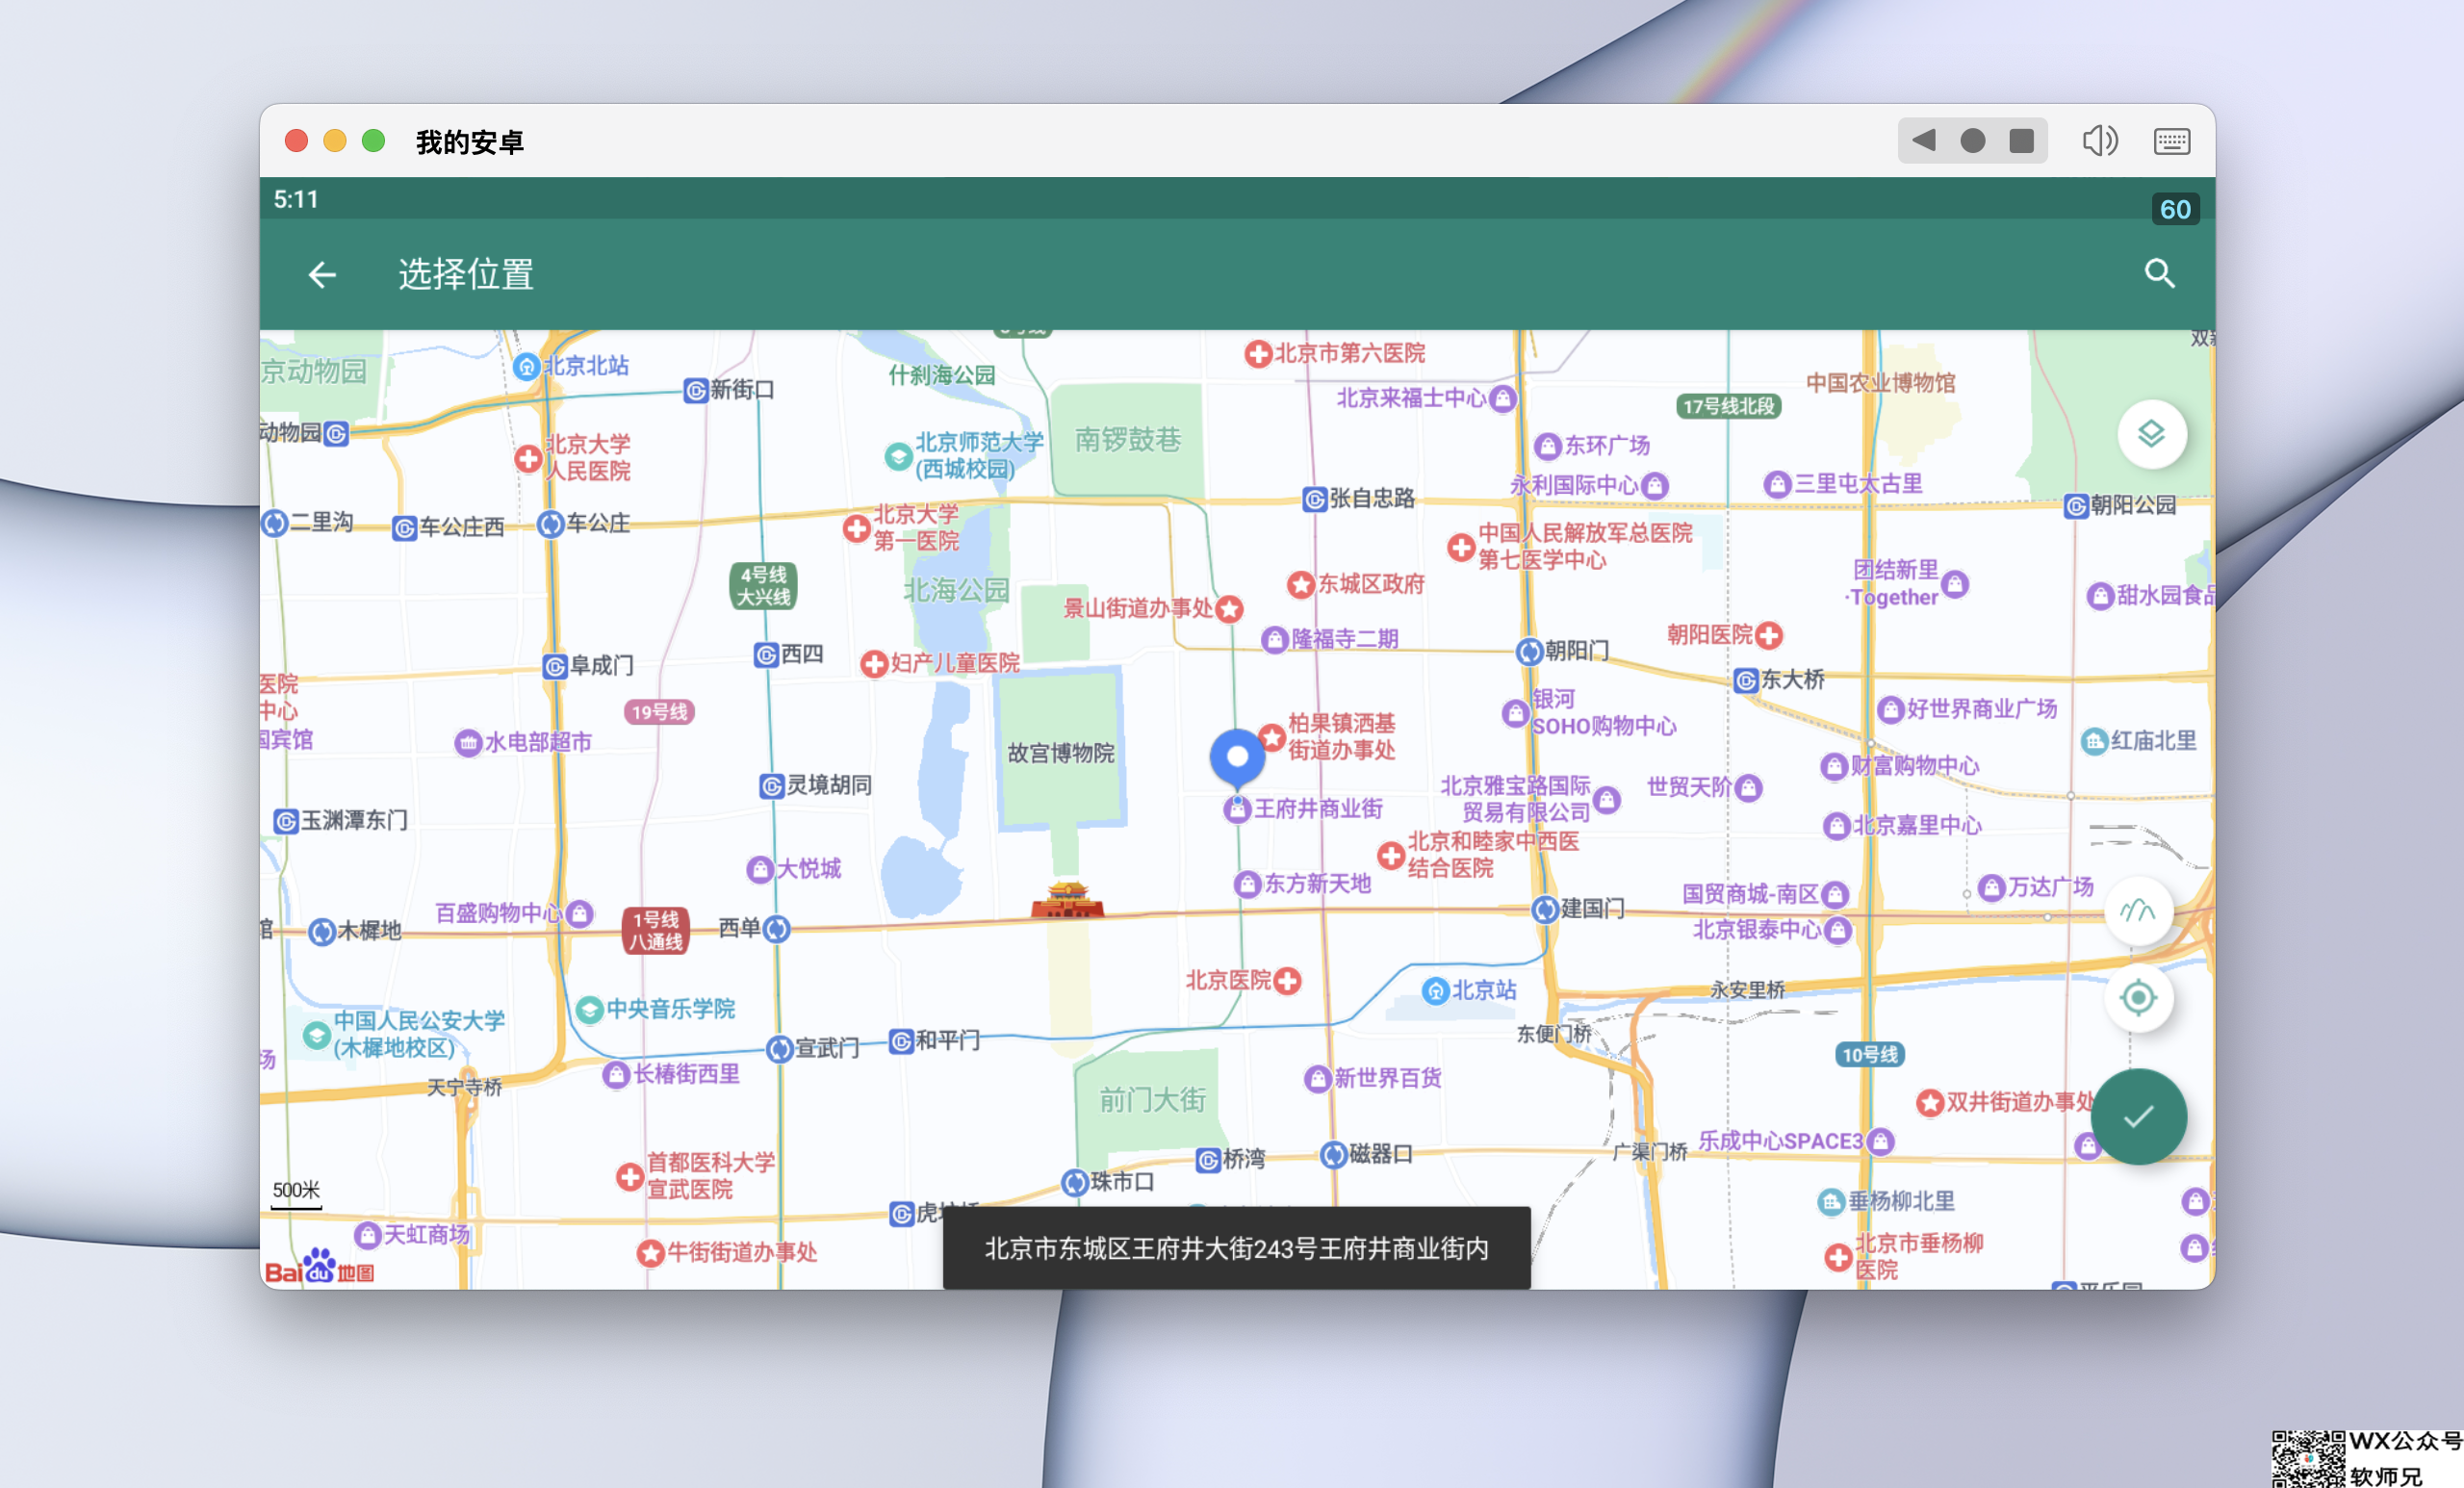The image size is (2464, 1488).
Task: Click the 南锣鼓巷 label
Action: [1128, 439]
